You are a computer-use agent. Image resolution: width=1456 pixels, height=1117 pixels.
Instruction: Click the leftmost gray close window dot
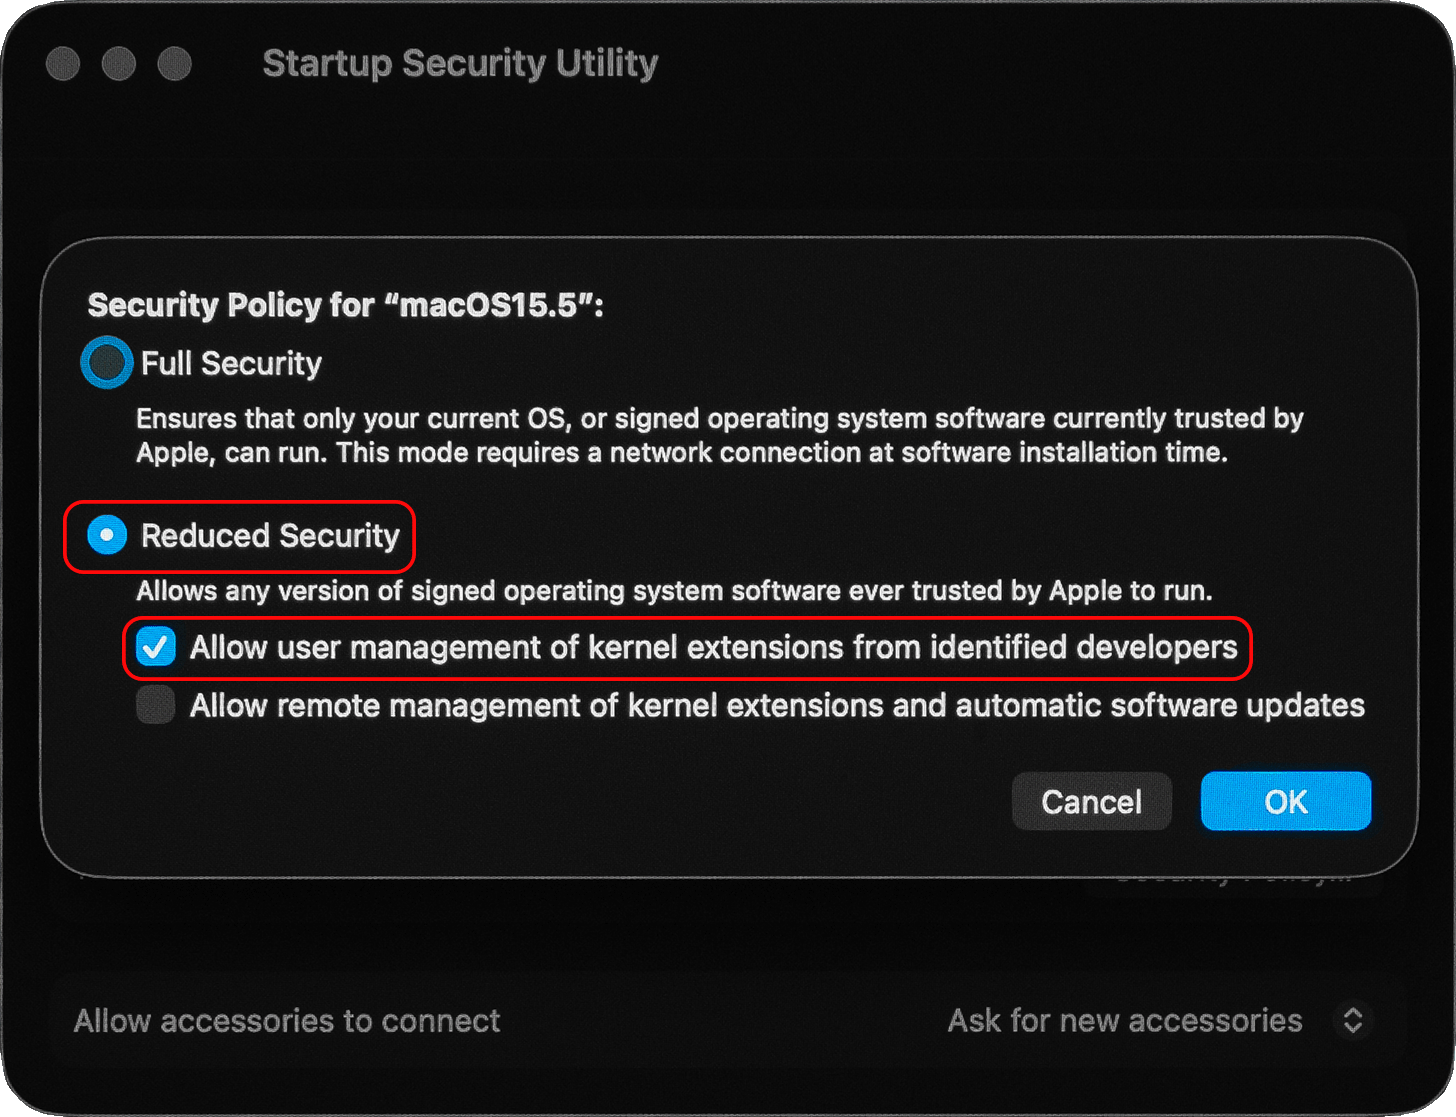[x=63, y=64]
